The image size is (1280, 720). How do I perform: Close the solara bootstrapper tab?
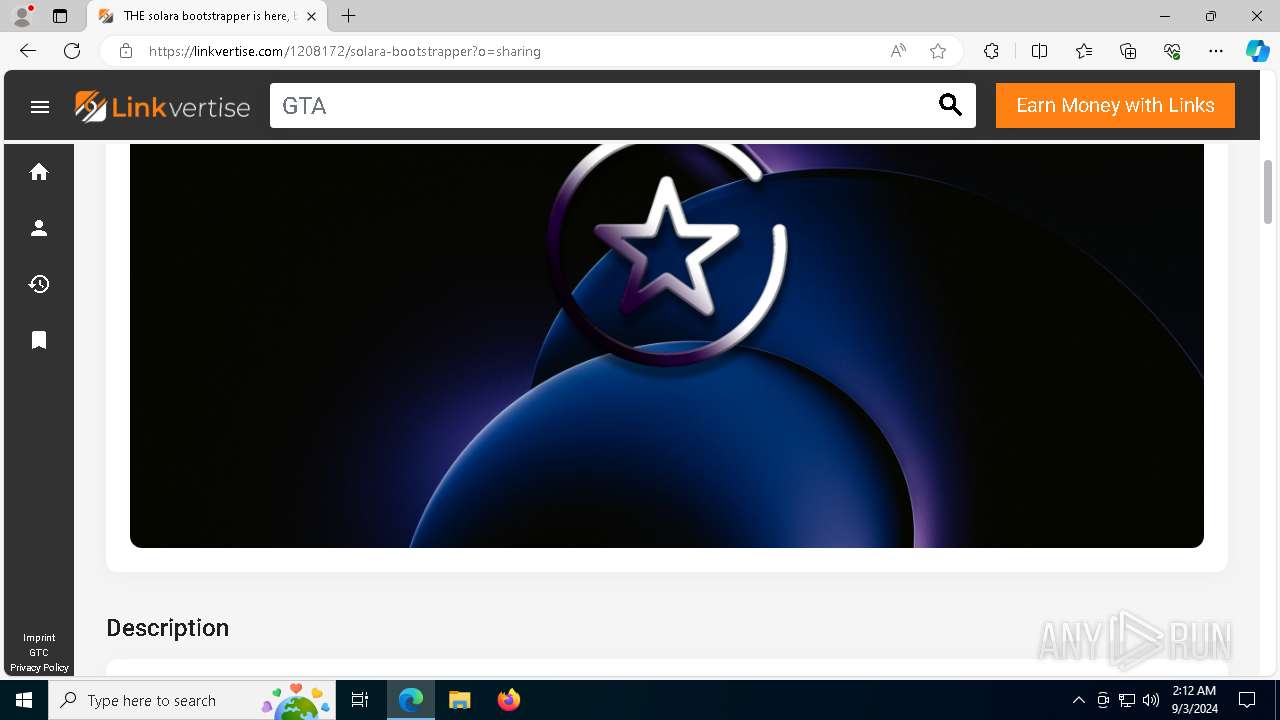tap(312, 16)
